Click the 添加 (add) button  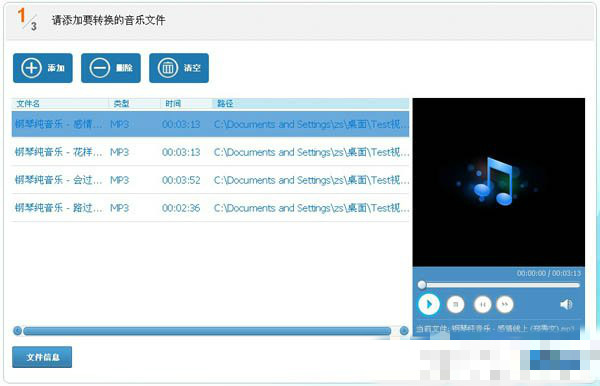43,68
